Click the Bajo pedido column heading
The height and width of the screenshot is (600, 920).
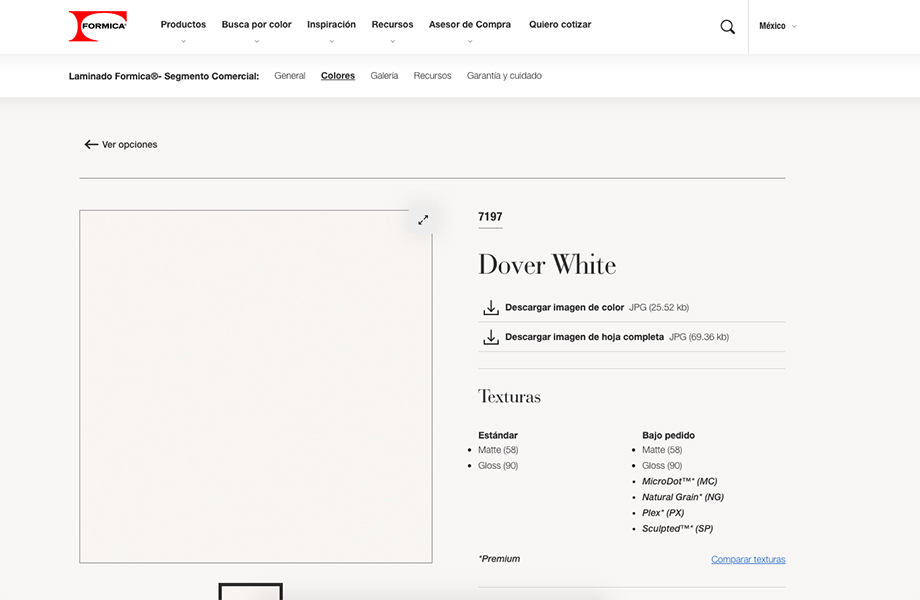tap(668, 435)
